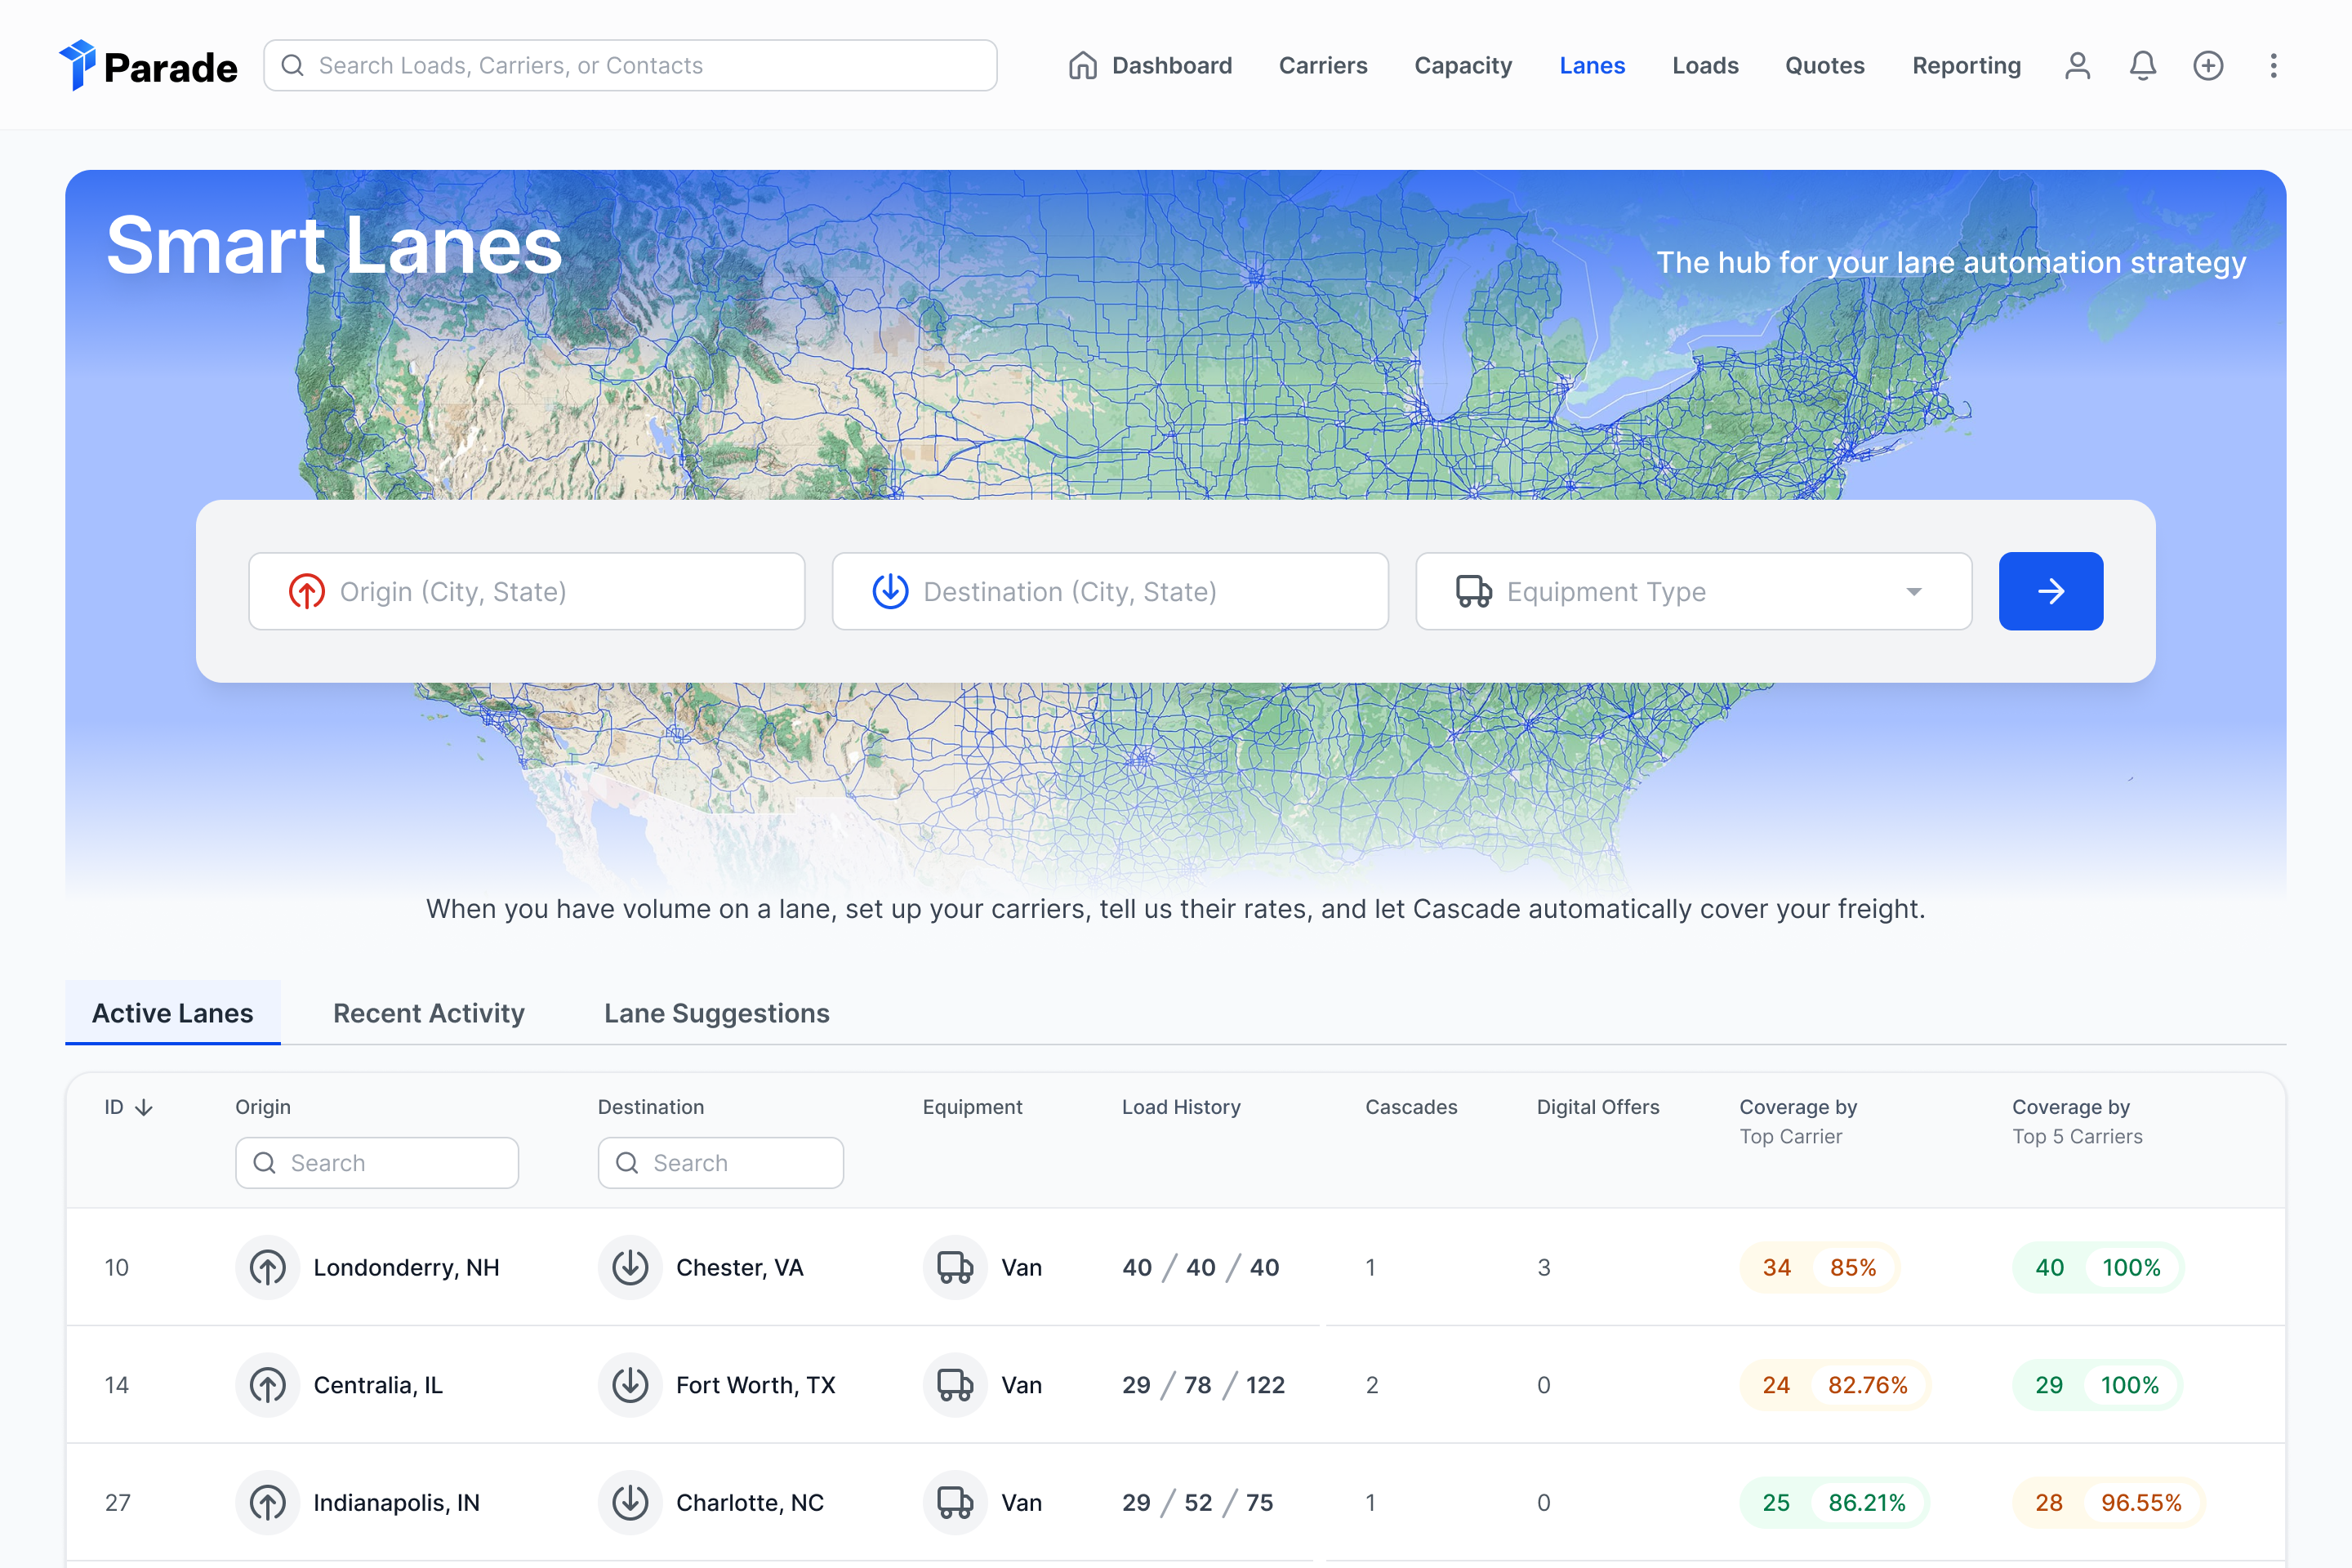Open the user profile icon
This screenshot has width=2352, height=1568.
click(x=2077, y=66)
